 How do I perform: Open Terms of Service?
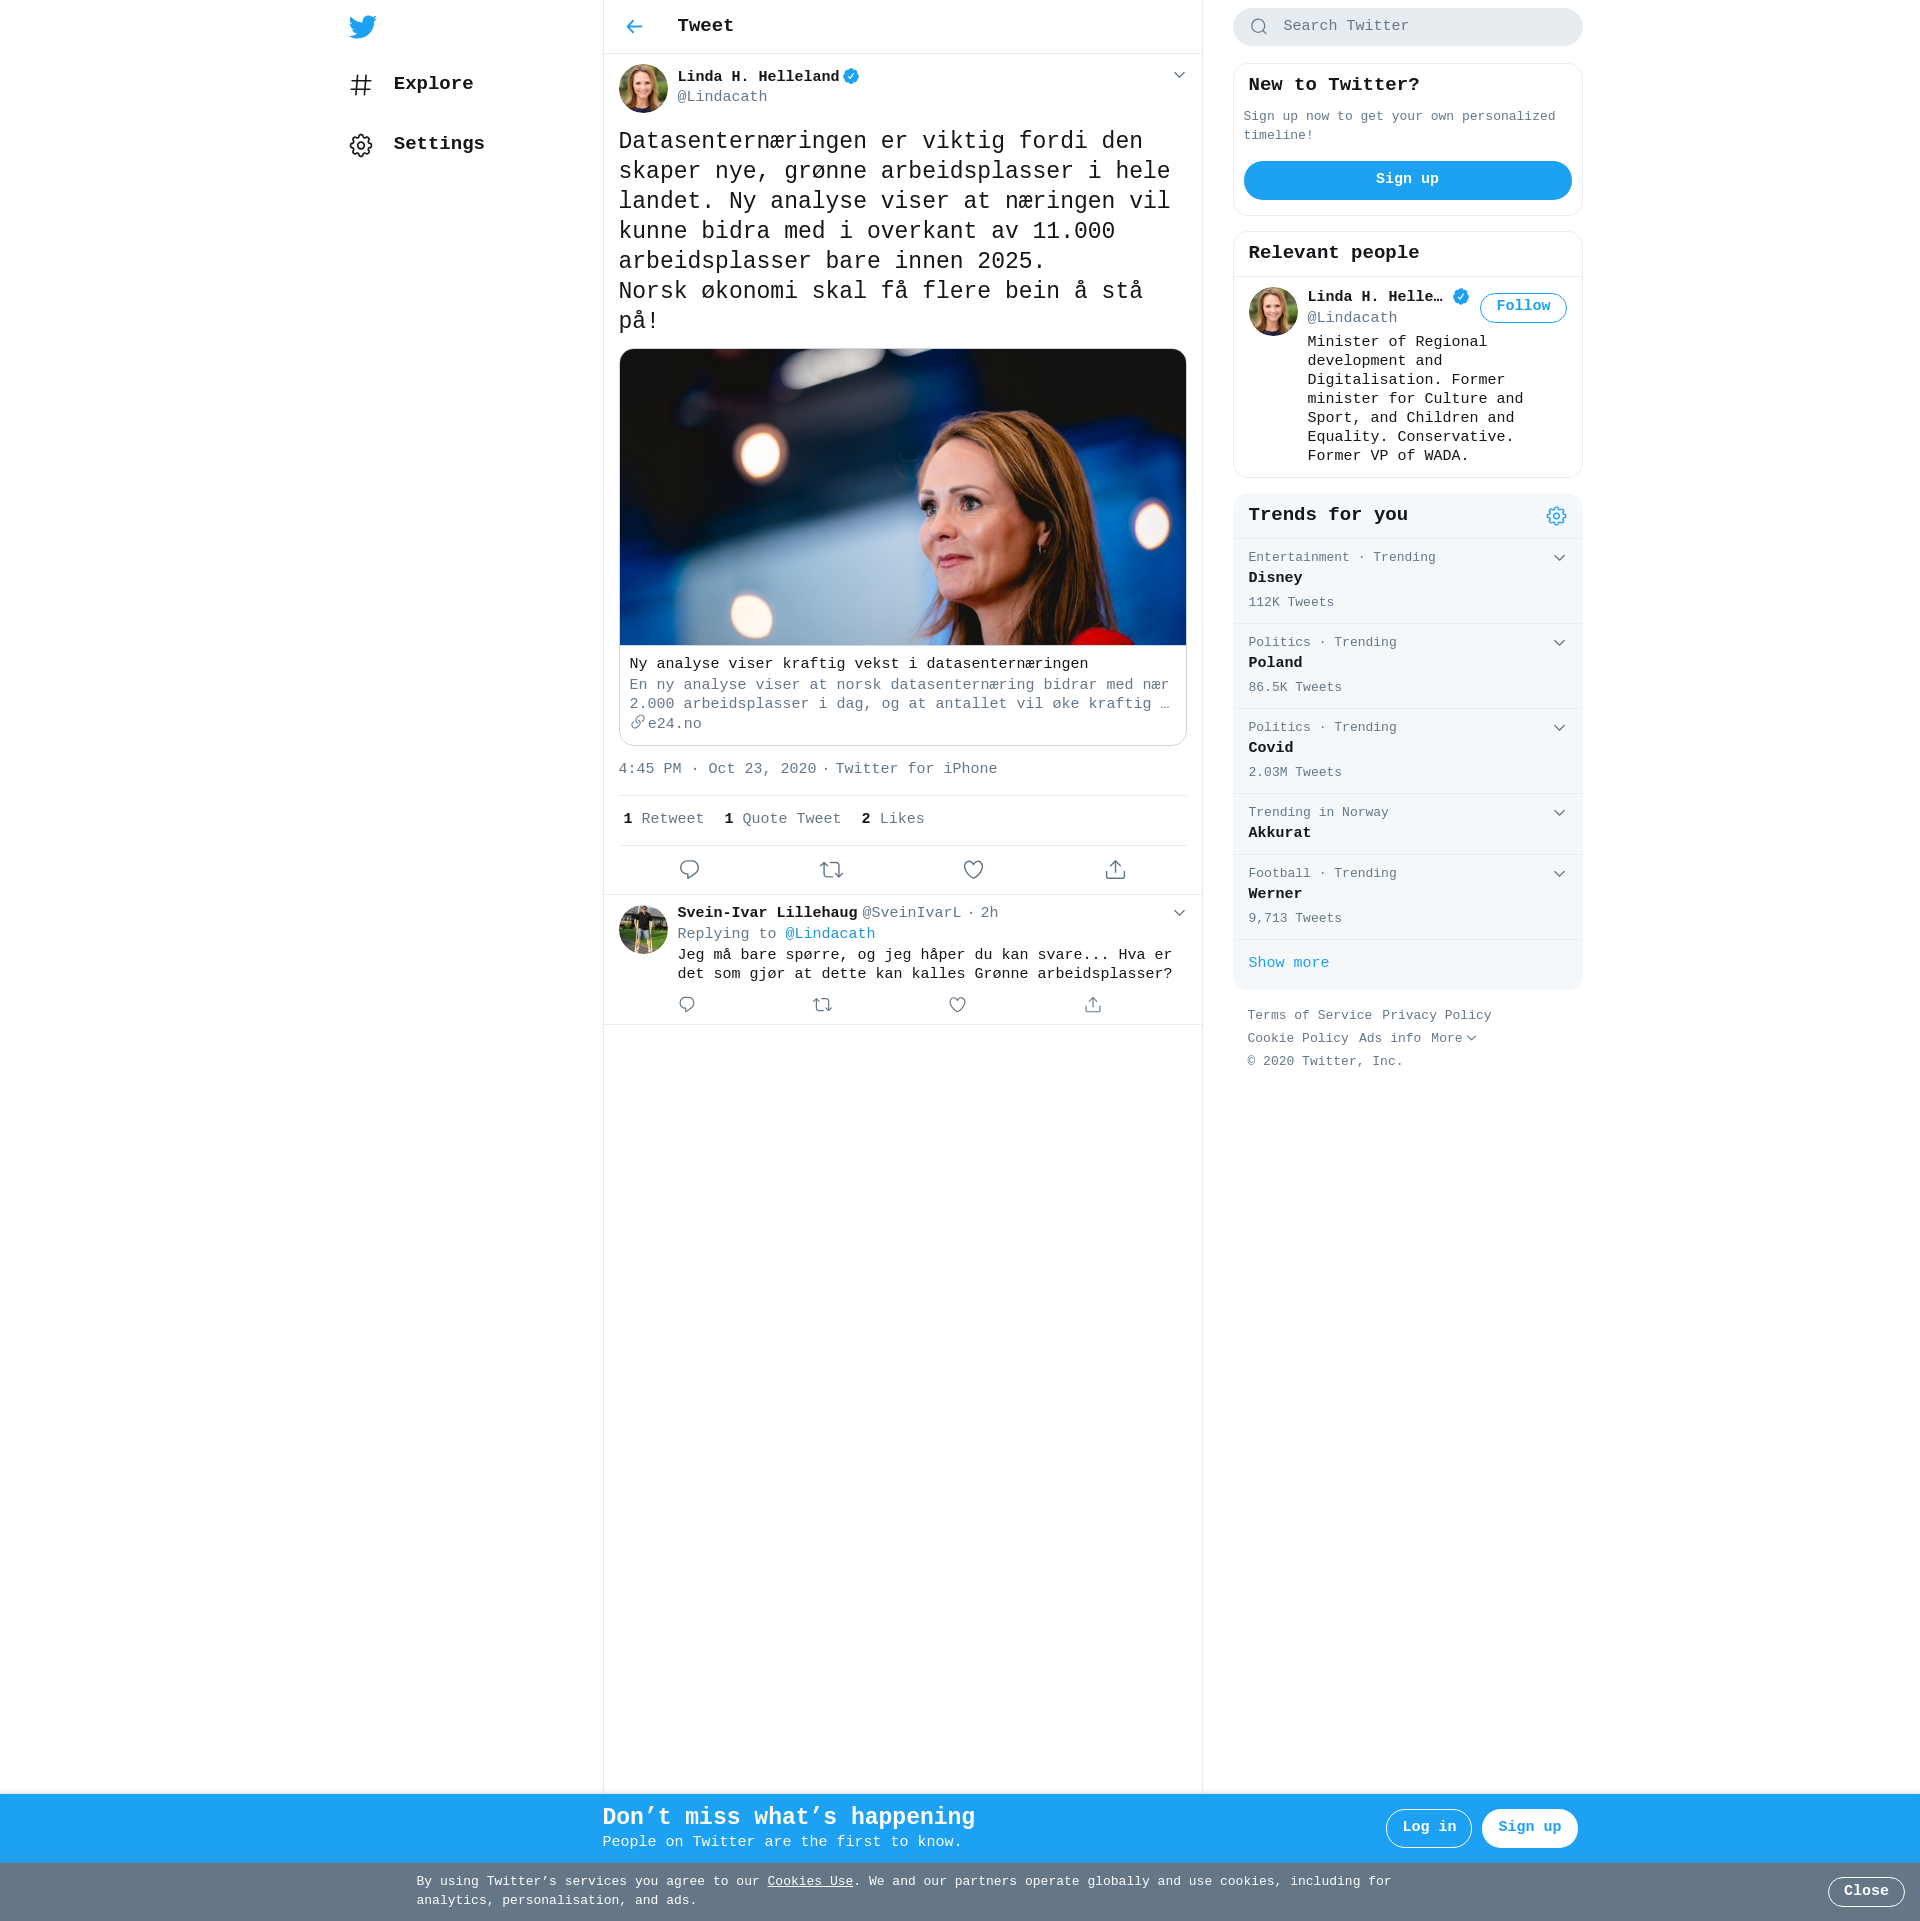1309,1016
